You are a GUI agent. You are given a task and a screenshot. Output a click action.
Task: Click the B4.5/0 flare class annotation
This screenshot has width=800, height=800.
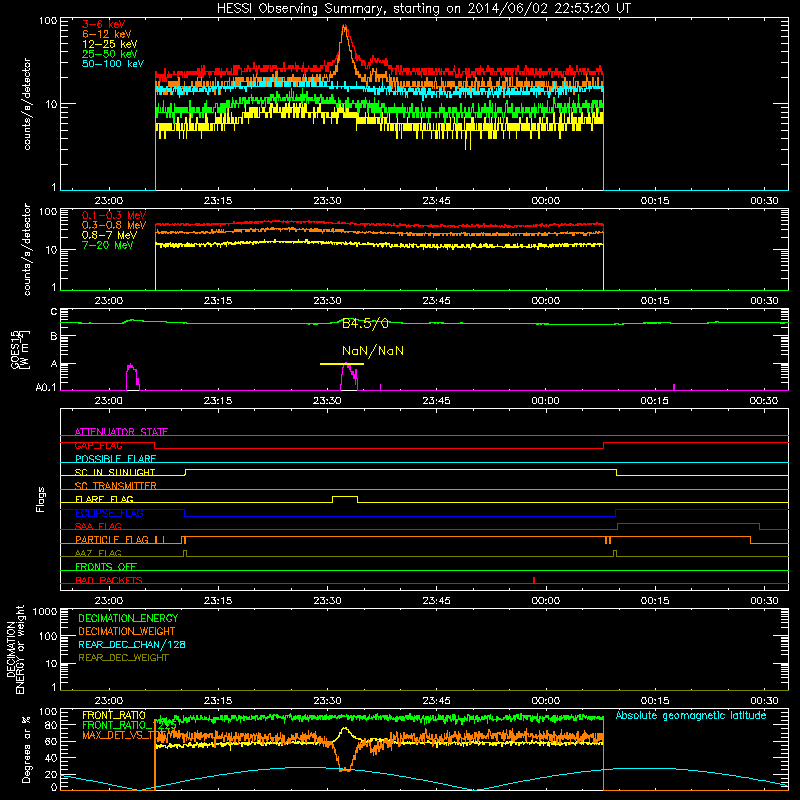point(365,323)
